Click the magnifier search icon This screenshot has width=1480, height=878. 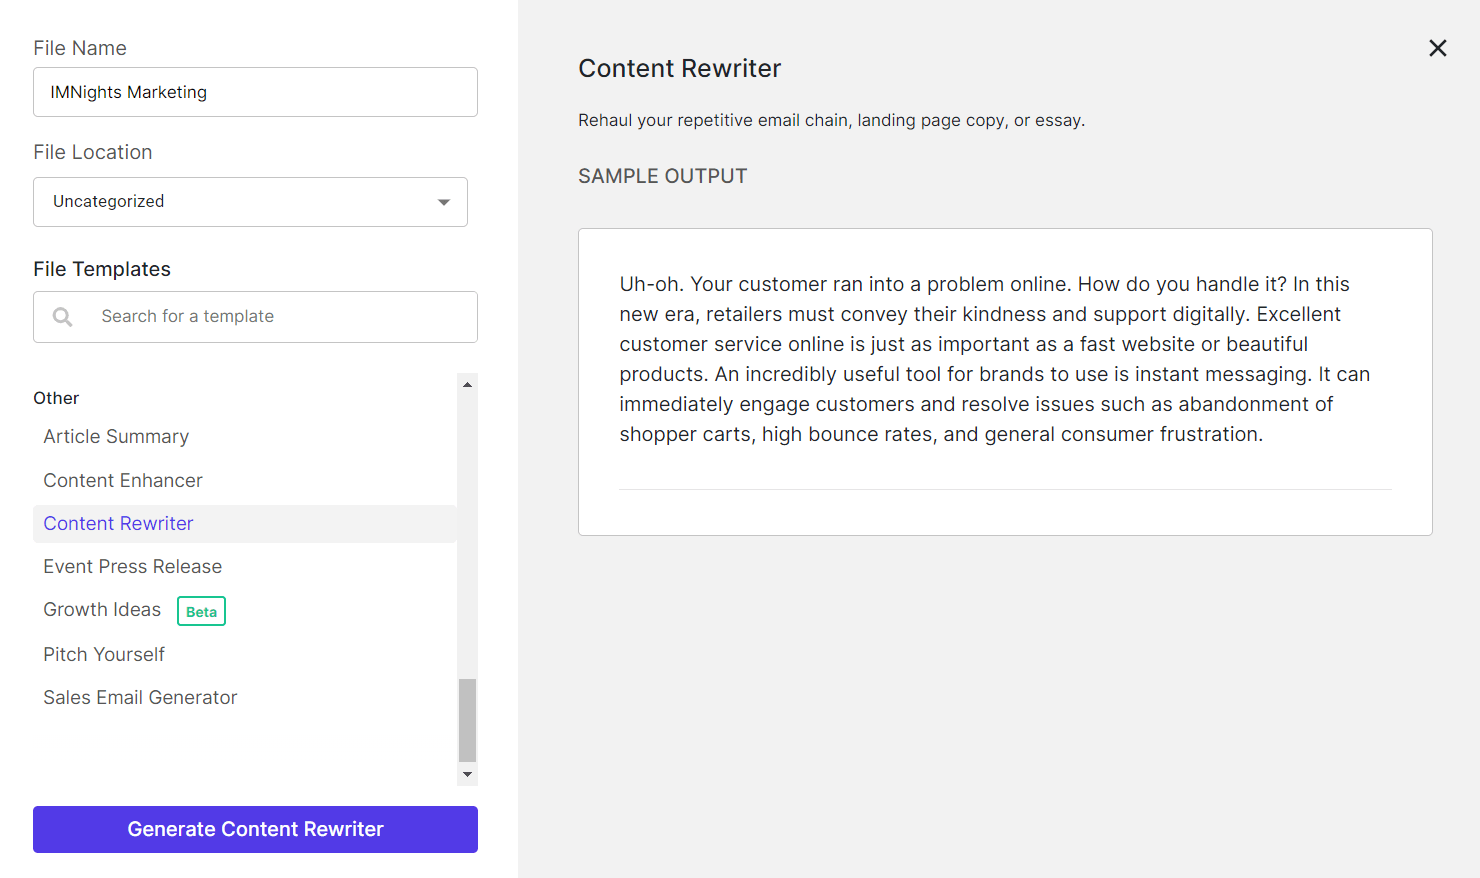62,317
